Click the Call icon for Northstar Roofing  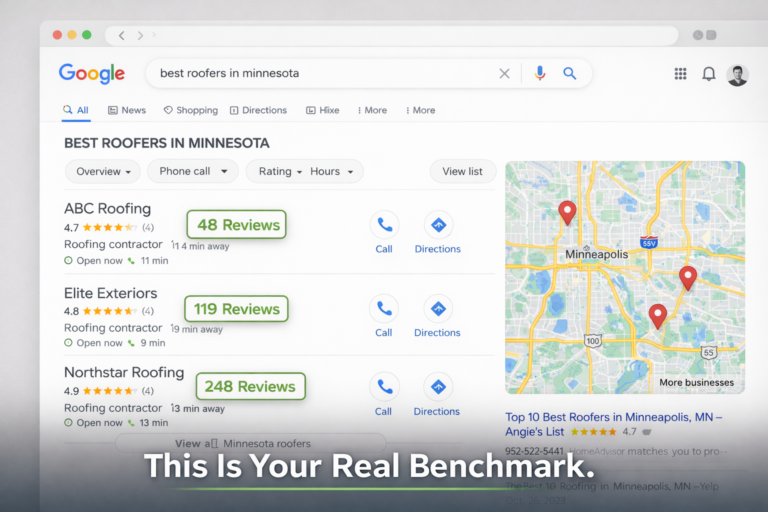point(384,387)
